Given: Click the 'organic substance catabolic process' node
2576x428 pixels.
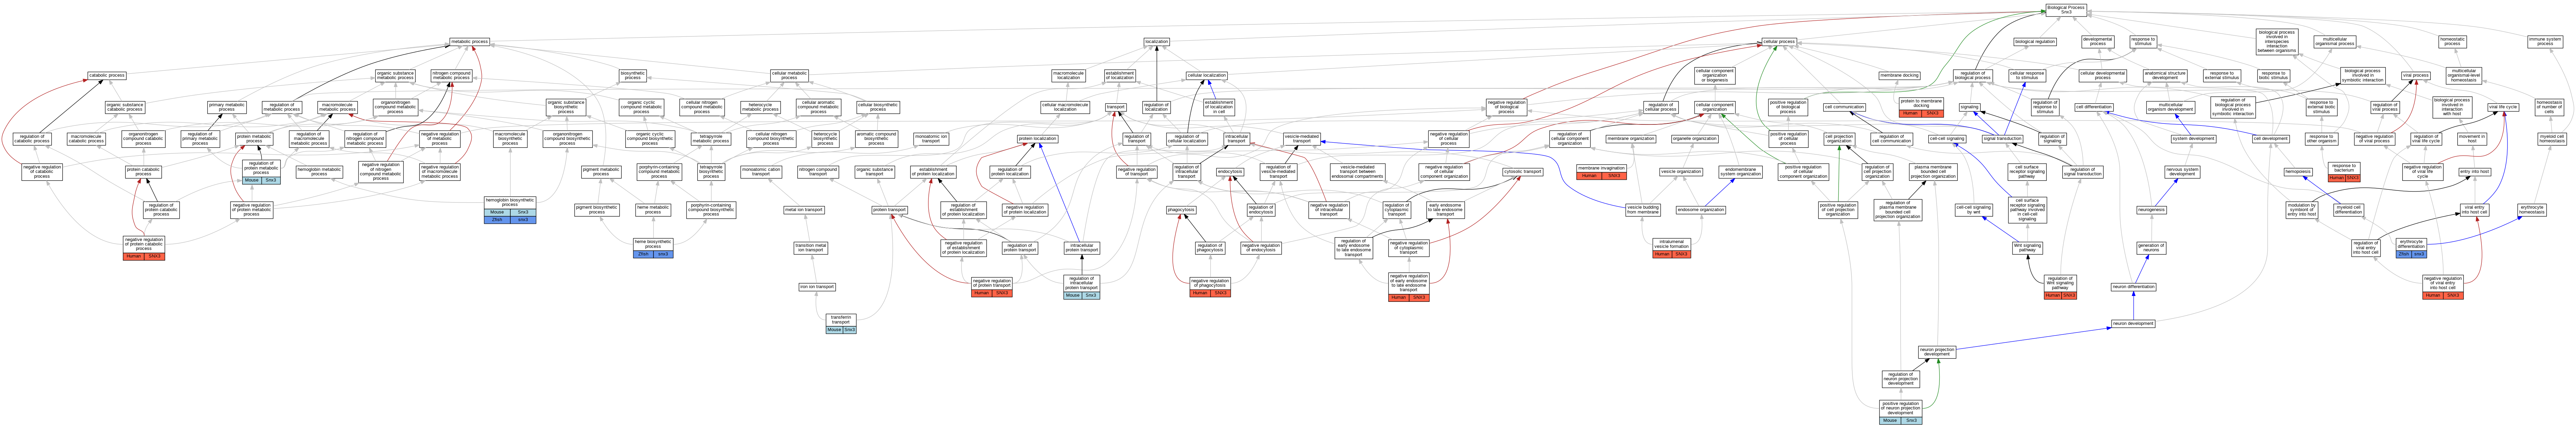Looking at the screenshot, I should [x=125, y=107].
